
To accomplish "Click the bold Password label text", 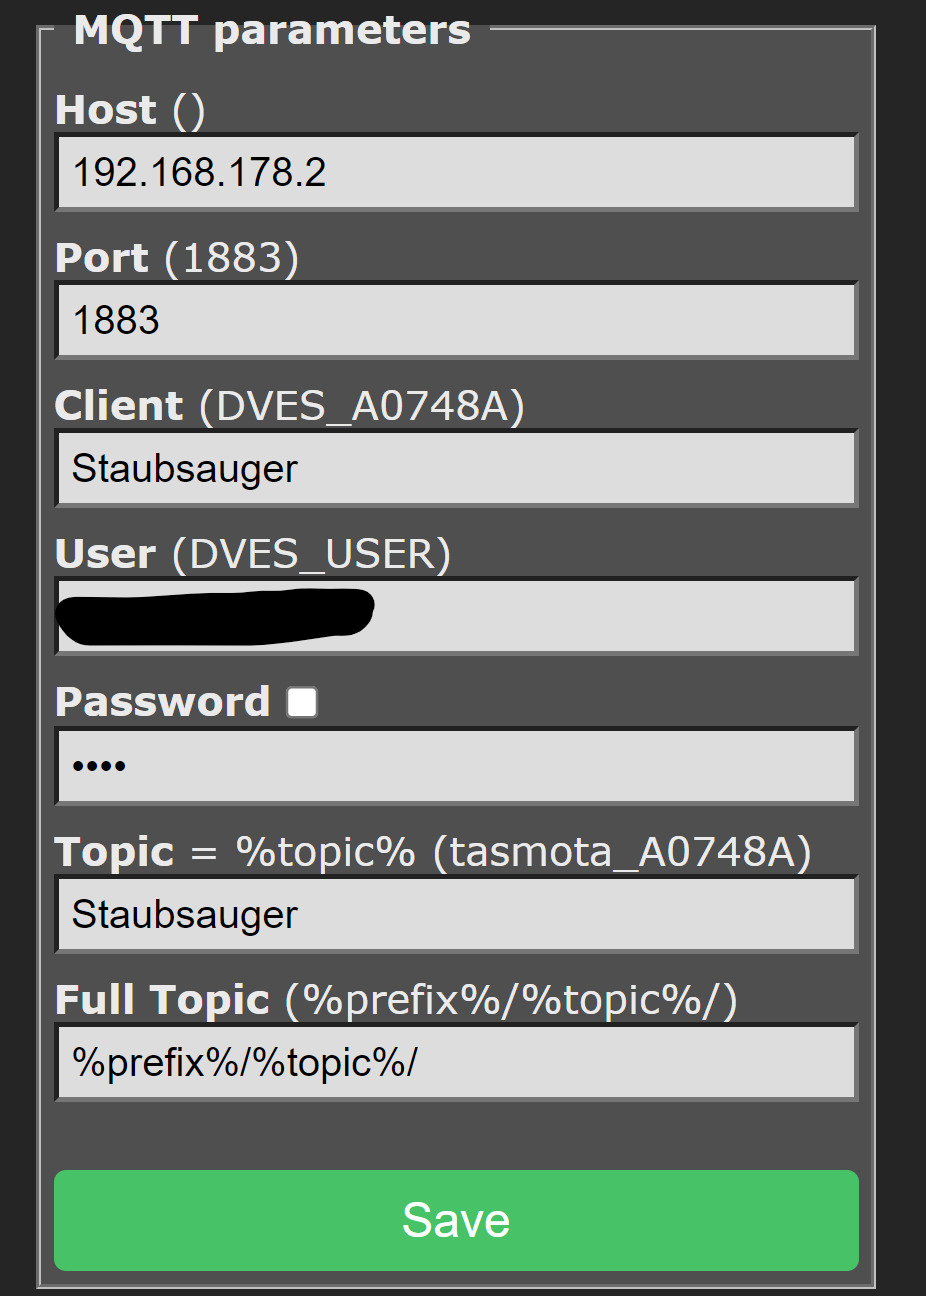I will (162, 702).
